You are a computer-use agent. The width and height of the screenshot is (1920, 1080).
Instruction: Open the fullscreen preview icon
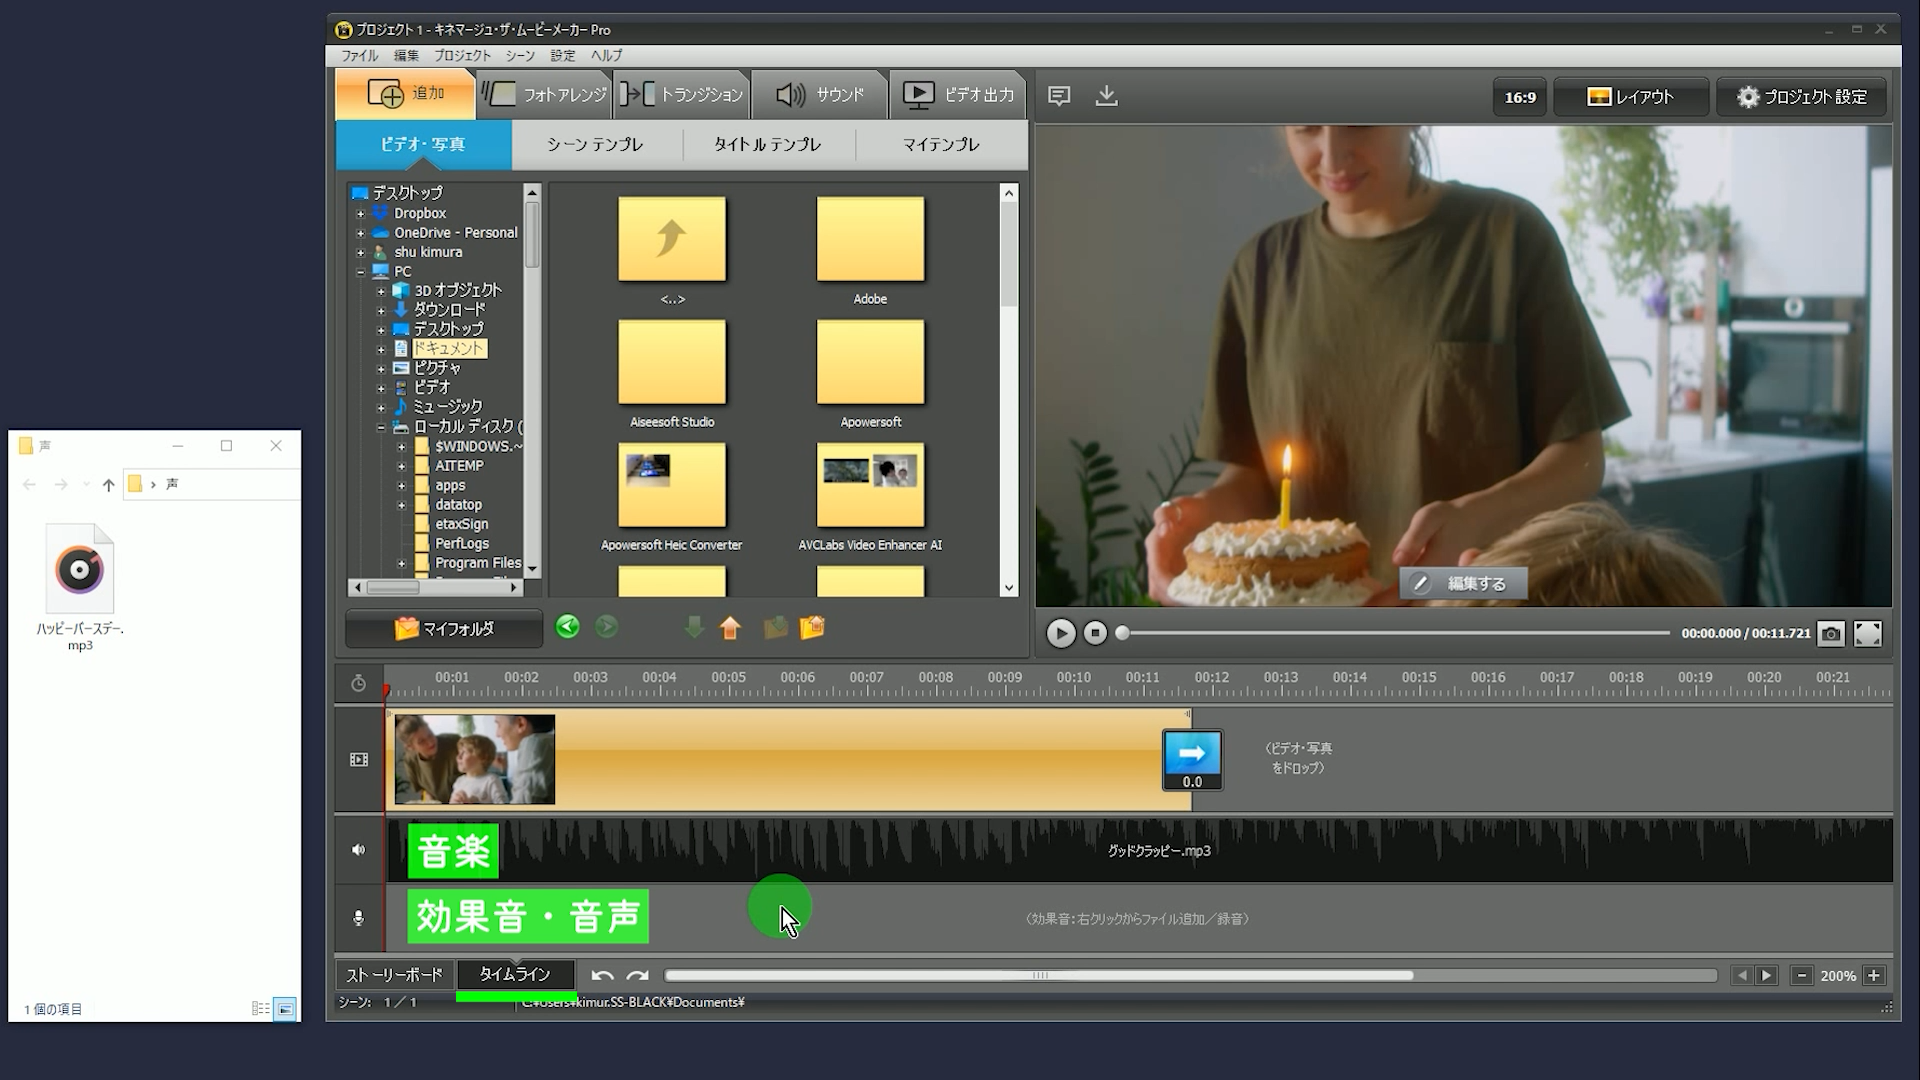1867,633
